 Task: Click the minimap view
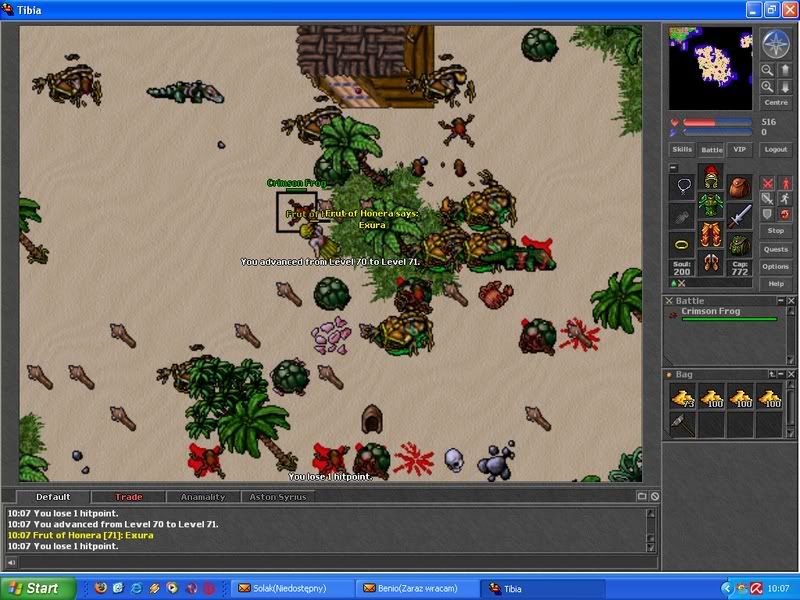click(710, 68)
